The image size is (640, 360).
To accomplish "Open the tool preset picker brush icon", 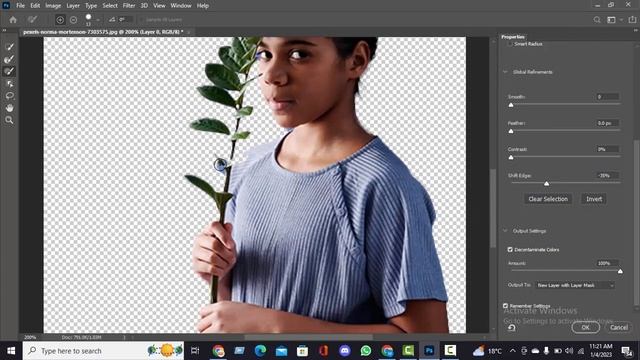I will coord(32,20).
